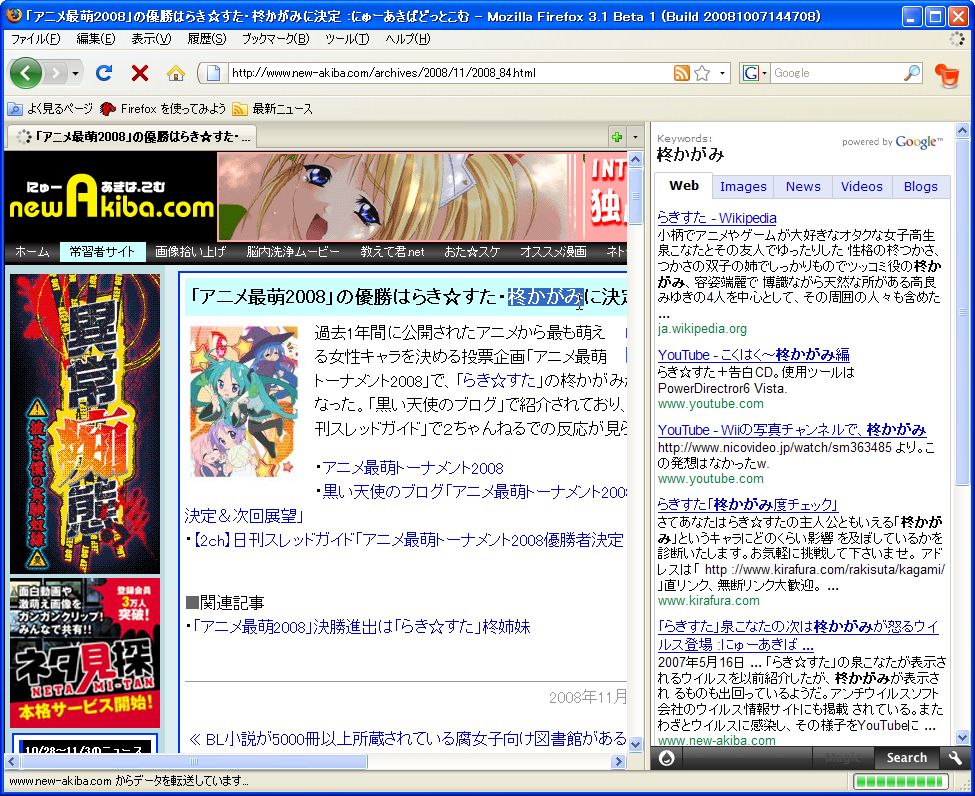The width and height of the screenshot is (975, 796).
Task: Open the ブックマーク menu
Action: click(275, 39)
